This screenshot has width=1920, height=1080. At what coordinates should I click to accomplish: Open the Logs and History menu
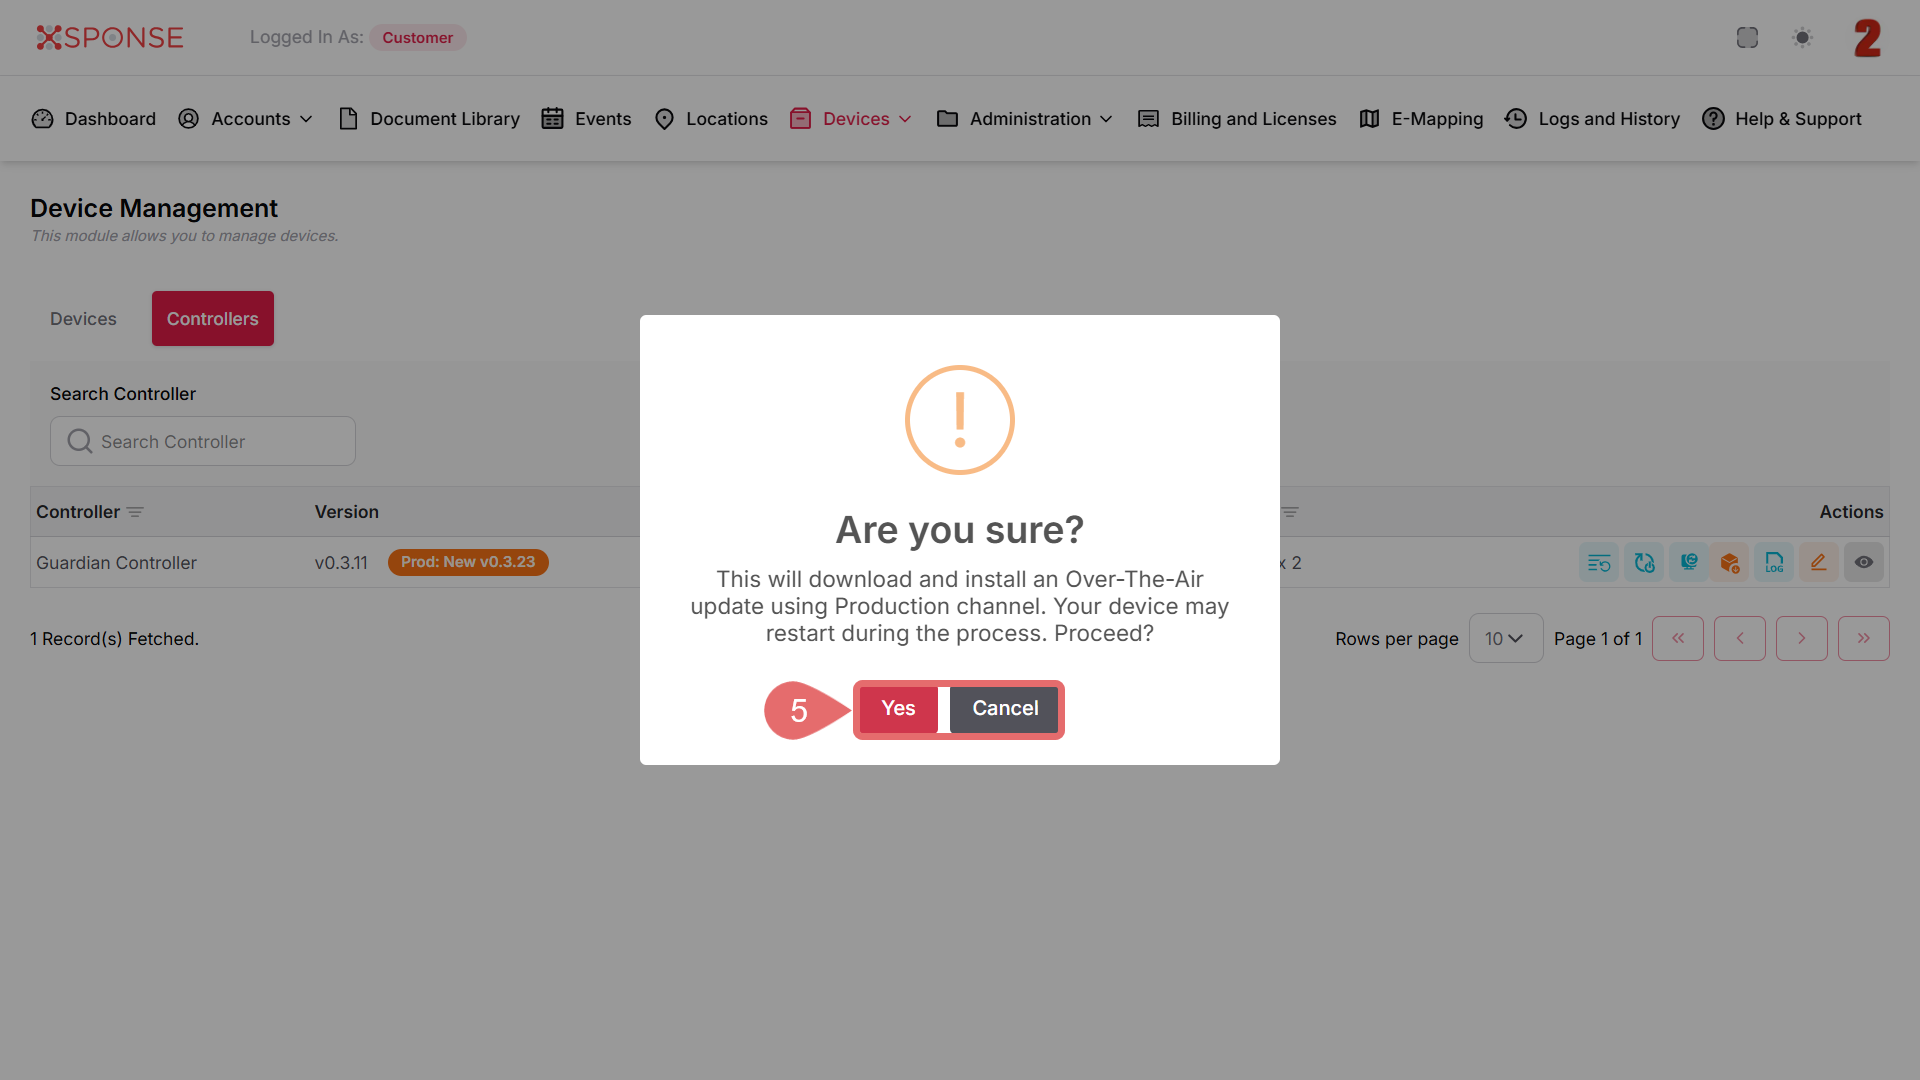click(x=1592, y=119)
